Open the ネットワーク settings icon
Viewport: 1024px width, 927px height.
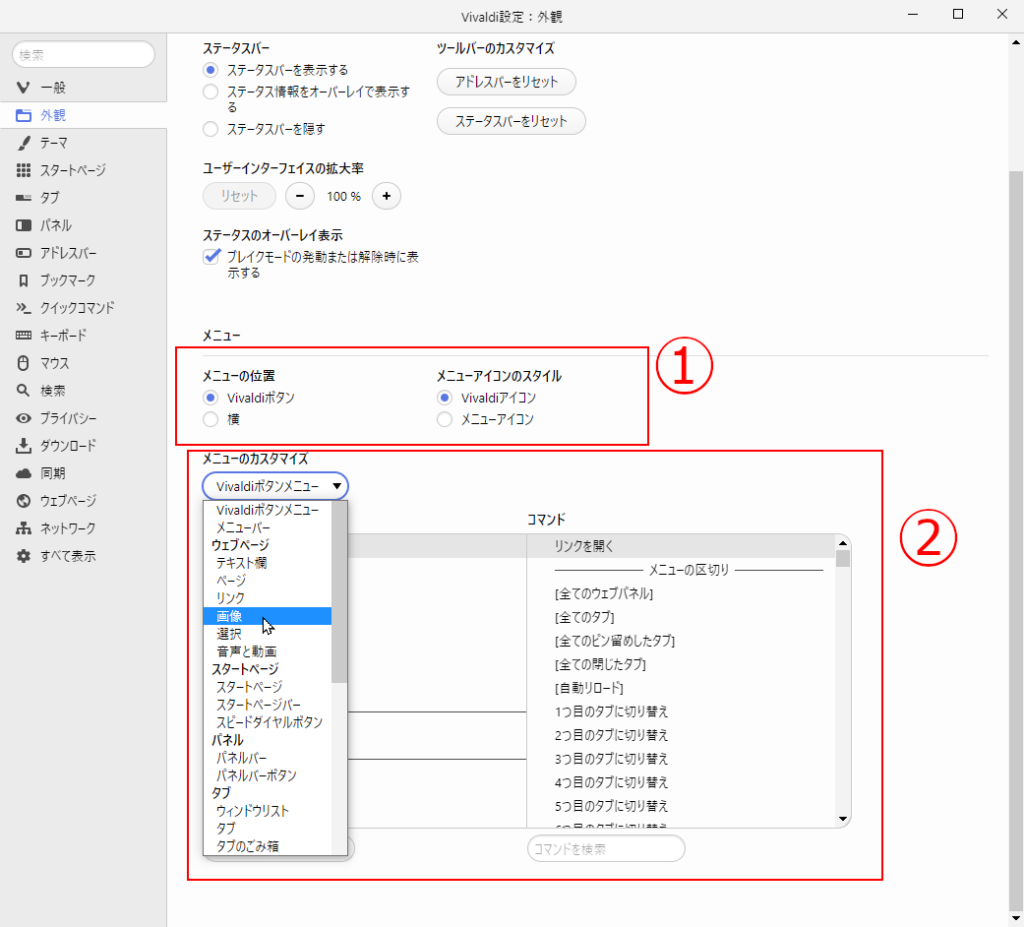point(23,528)
